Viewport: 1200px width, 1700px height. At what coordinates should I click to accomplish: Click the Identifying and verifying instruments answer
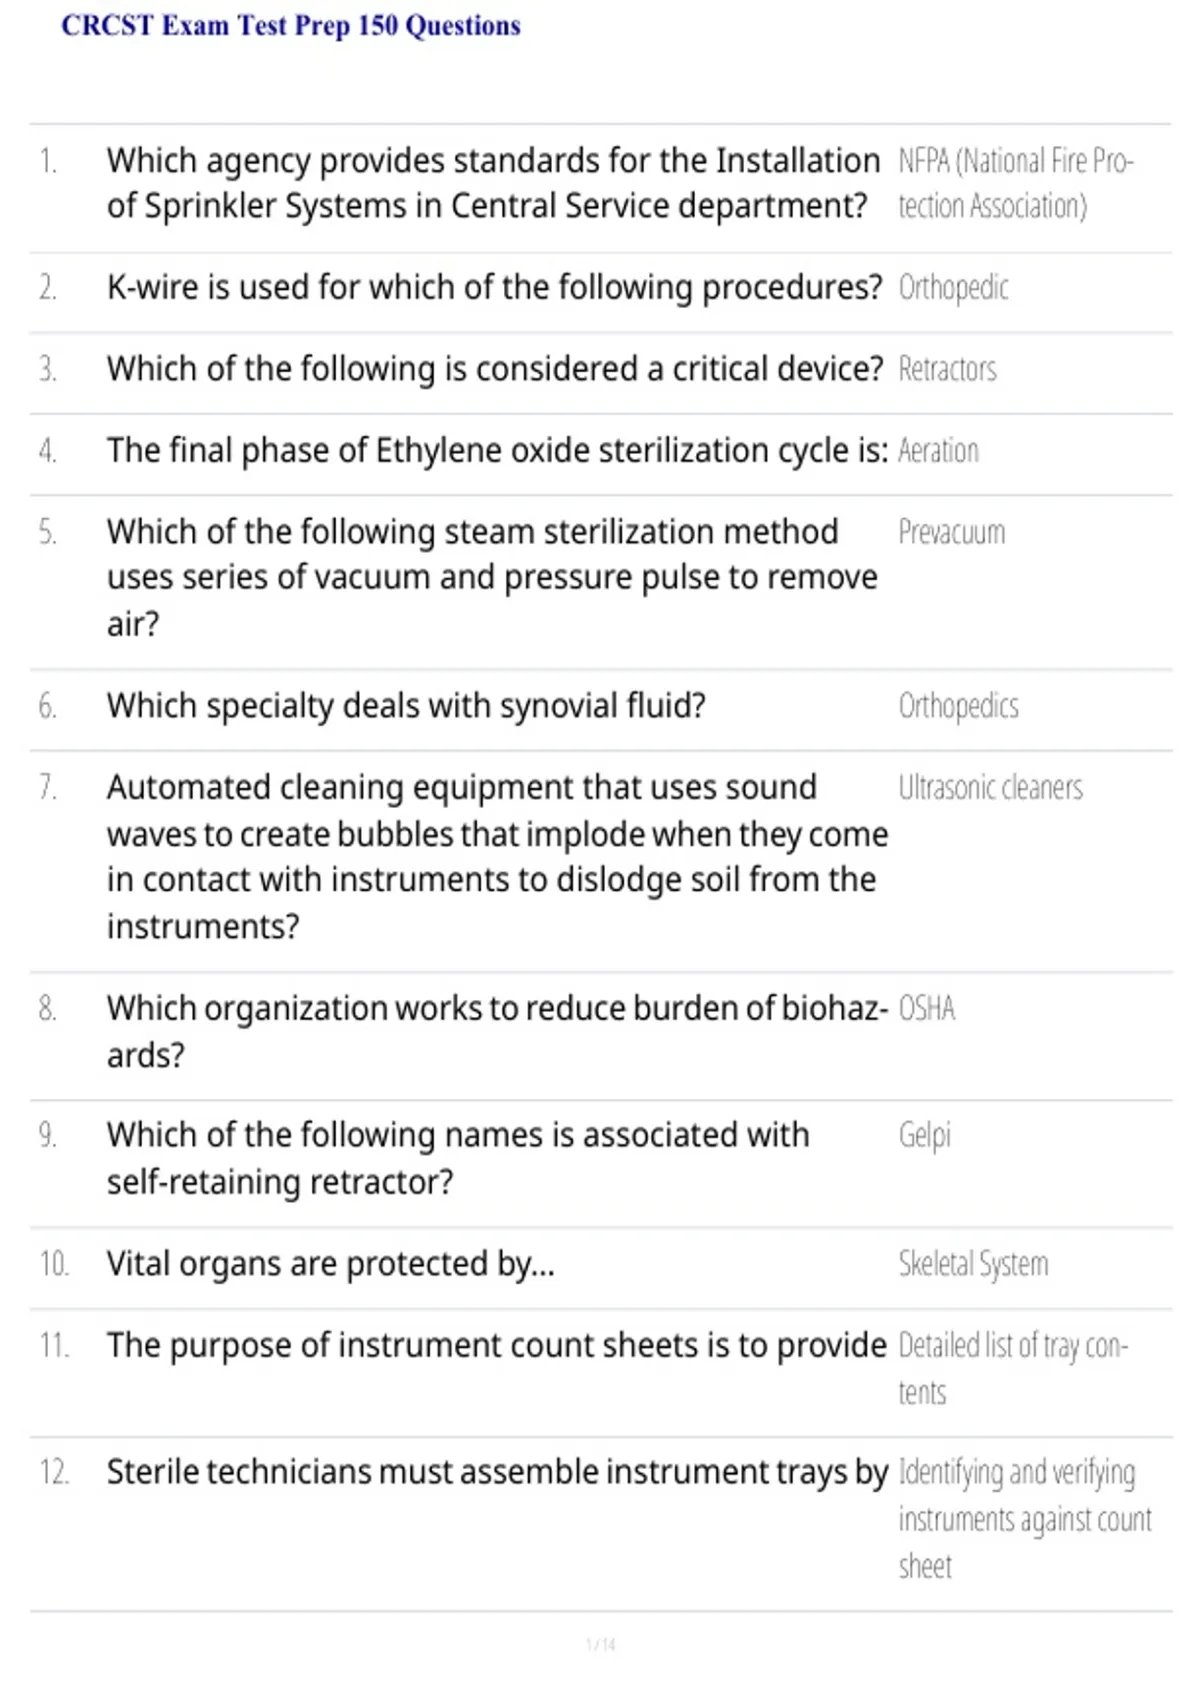[x=1025, y=1519]
